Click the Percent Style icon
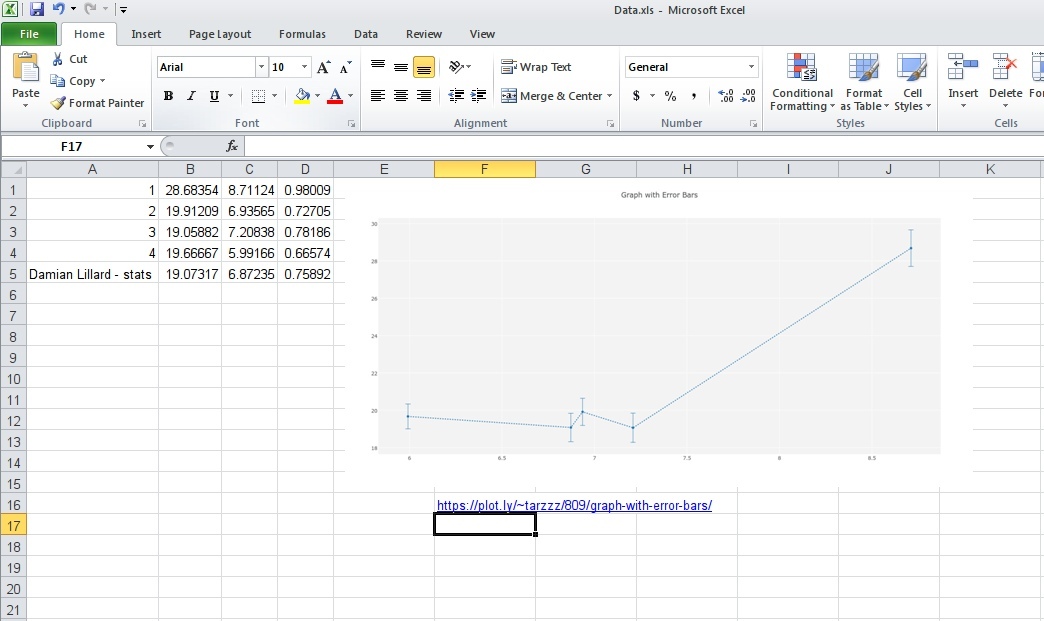The width and height of the screenshot is (1044, 621). tap(670, 96)
